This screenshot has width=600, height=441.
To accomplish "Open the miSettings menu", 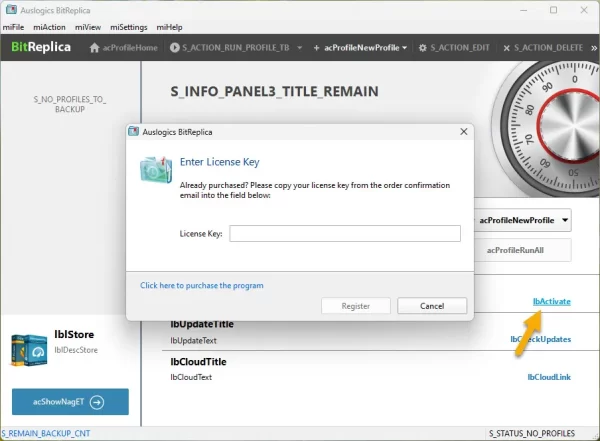I will [129, 27].
